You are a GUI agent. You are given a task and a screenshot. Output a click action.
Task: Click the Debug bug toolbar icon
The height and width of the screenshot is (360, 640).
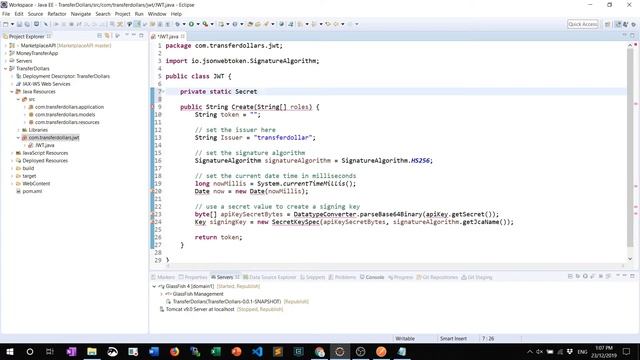(x=178, y=24)
